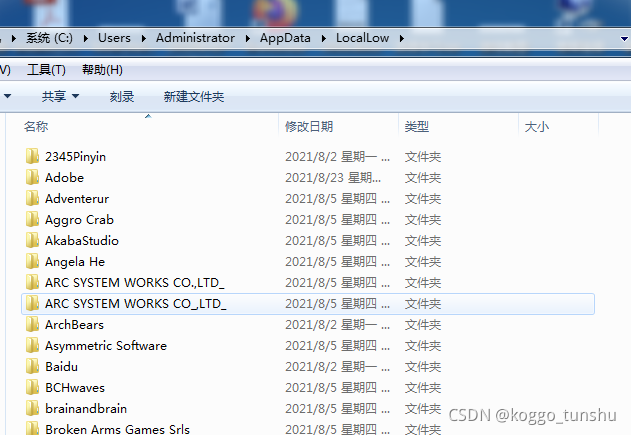
Task: Select the Adobe folder name
Action: [x=64, y=177]
